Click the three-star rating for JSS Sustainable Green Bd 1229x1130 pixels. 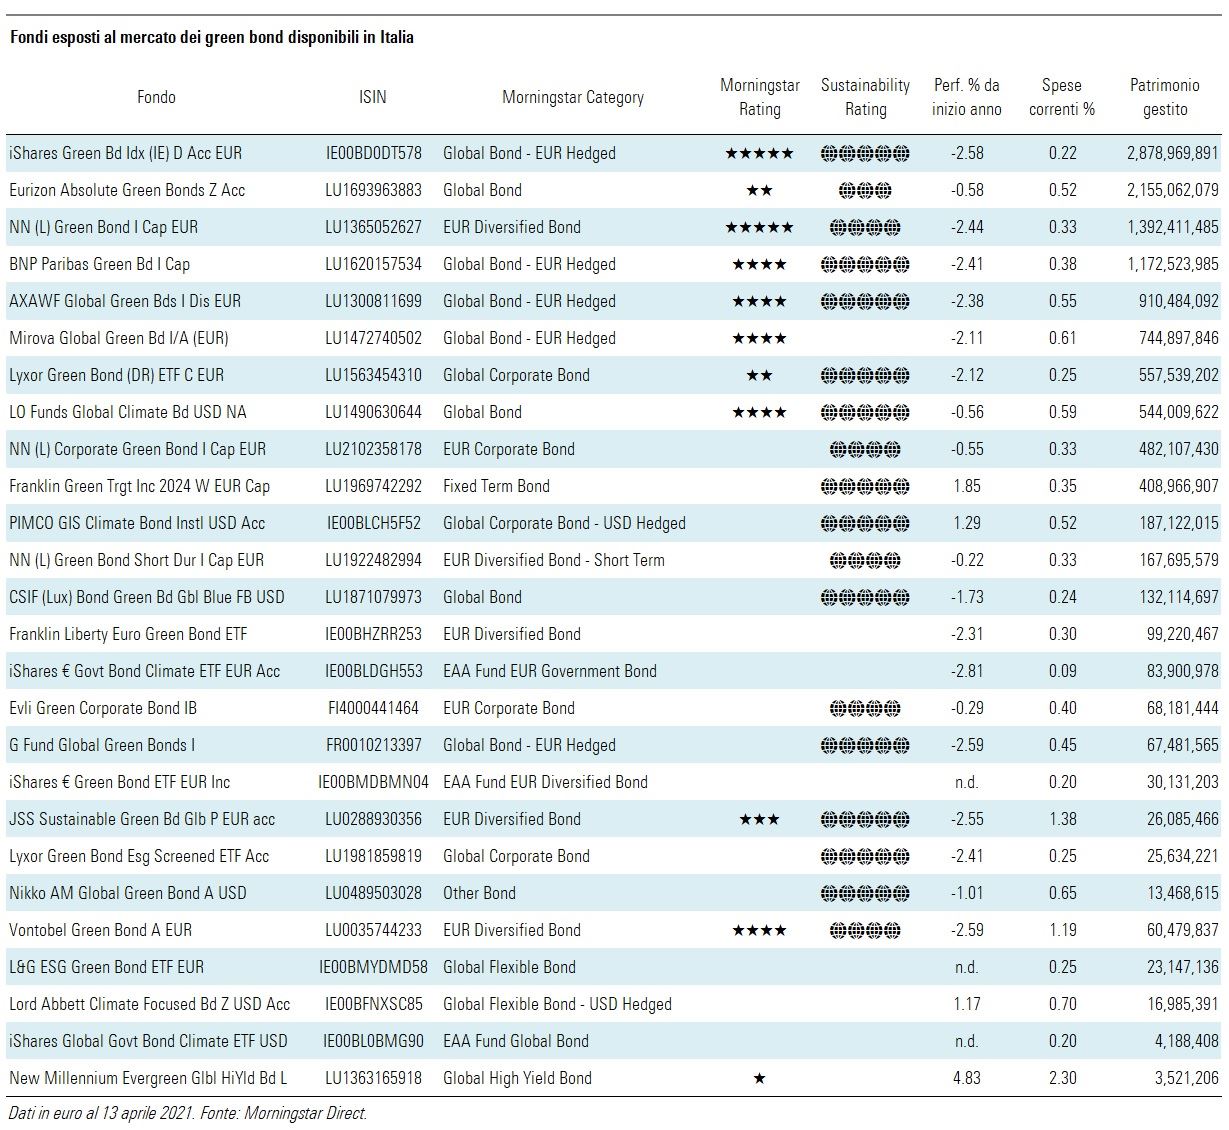pyautogui.click(x=759, y=820)
